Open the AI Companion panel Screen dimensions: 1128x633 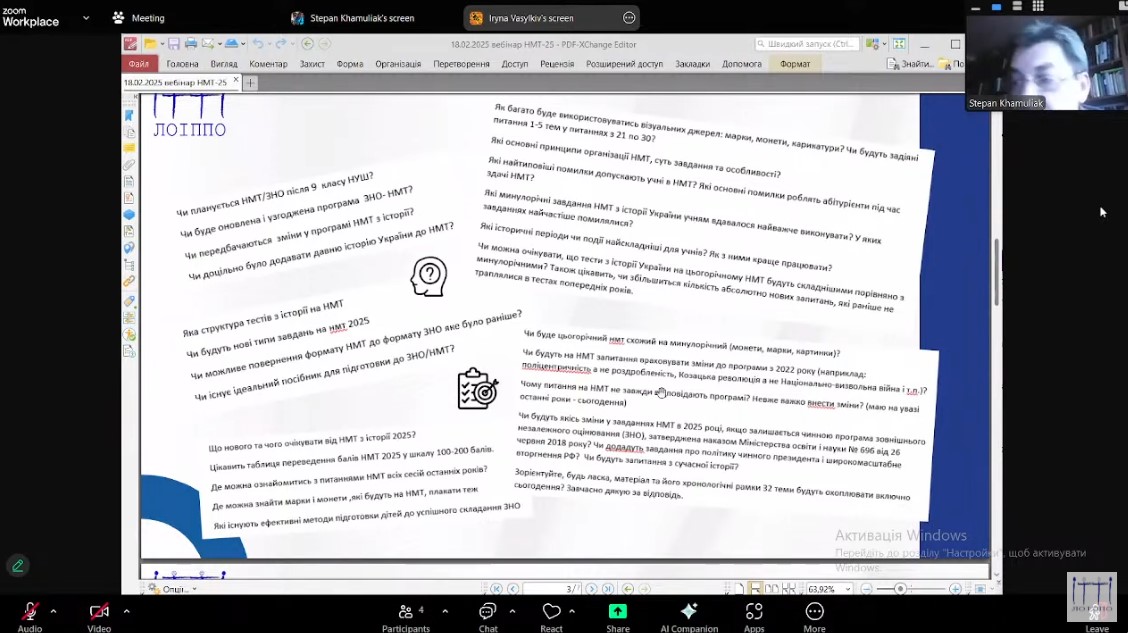pyautogui.click(x=689, y=612)
